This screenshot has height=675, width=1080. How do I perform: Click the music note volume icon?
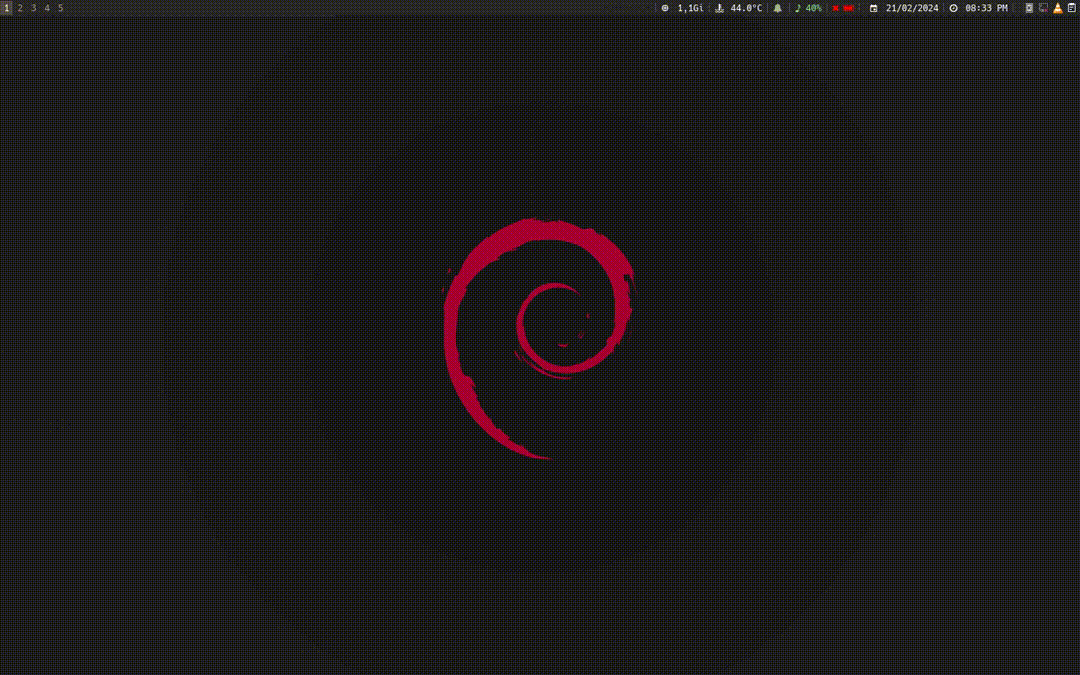(x=798, y=8)
